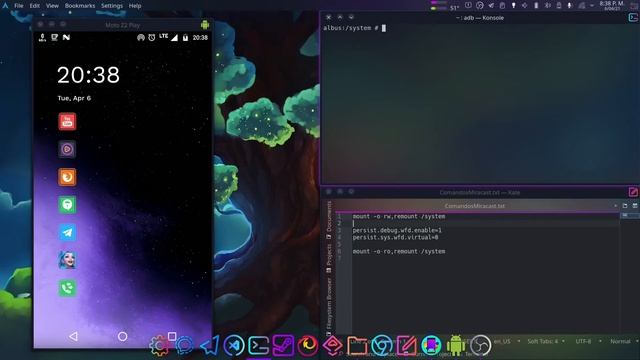
Task: Open green phone dialer app icon
Action: click(x=67, y=288)
